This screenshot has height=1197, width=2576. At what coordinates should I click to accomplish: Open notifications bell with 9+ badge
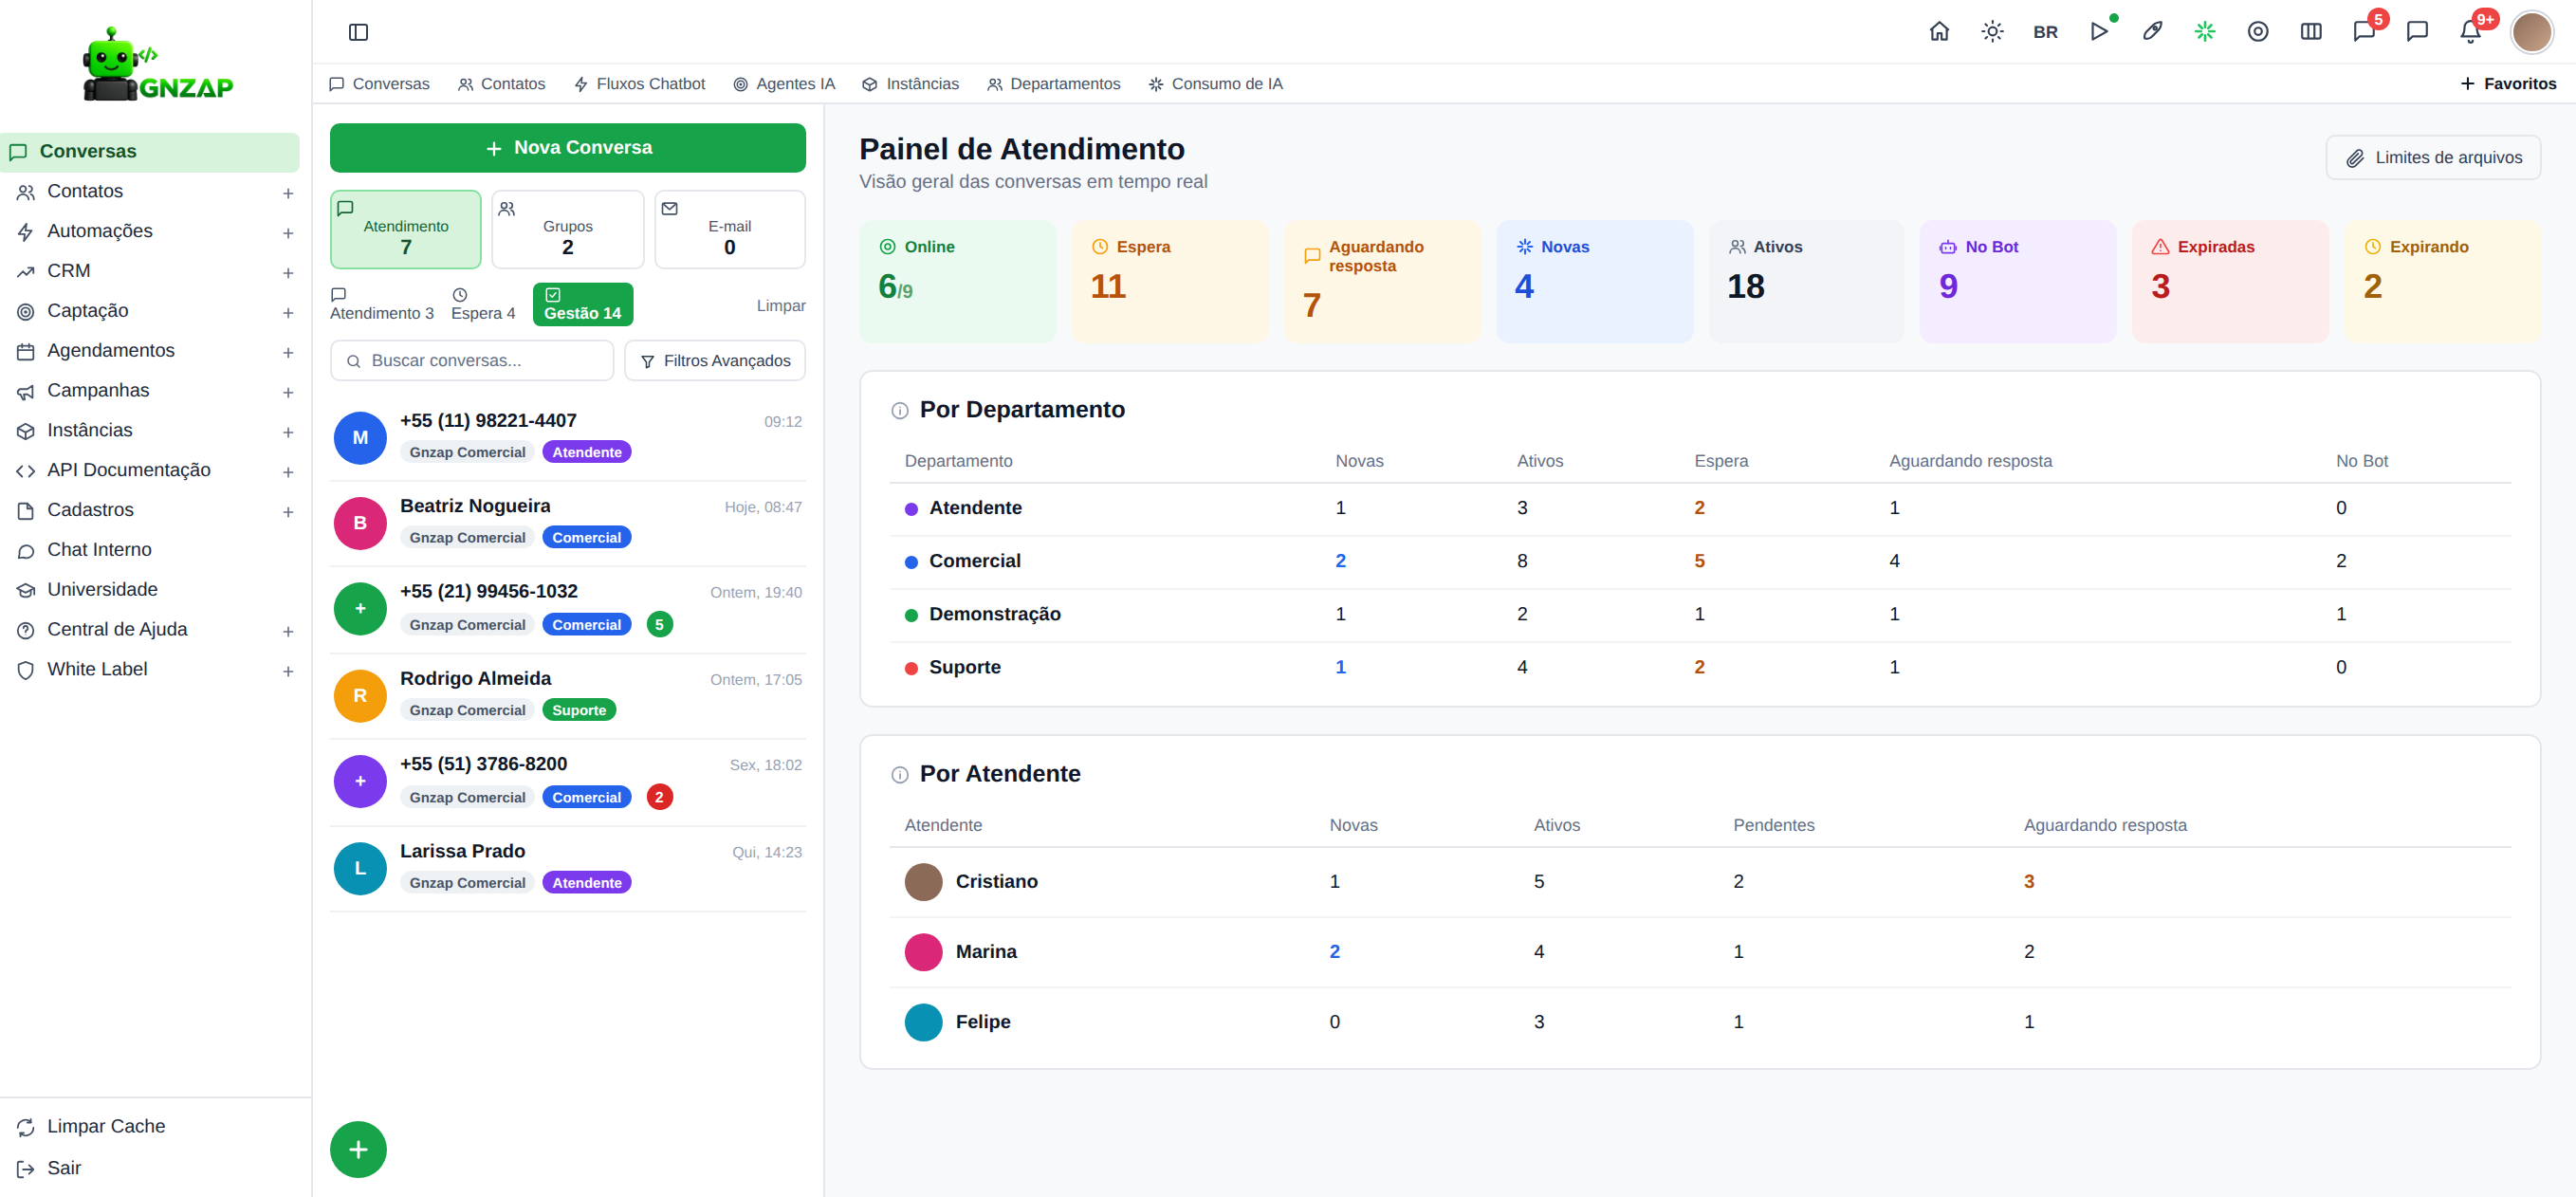click(2470, 32)
